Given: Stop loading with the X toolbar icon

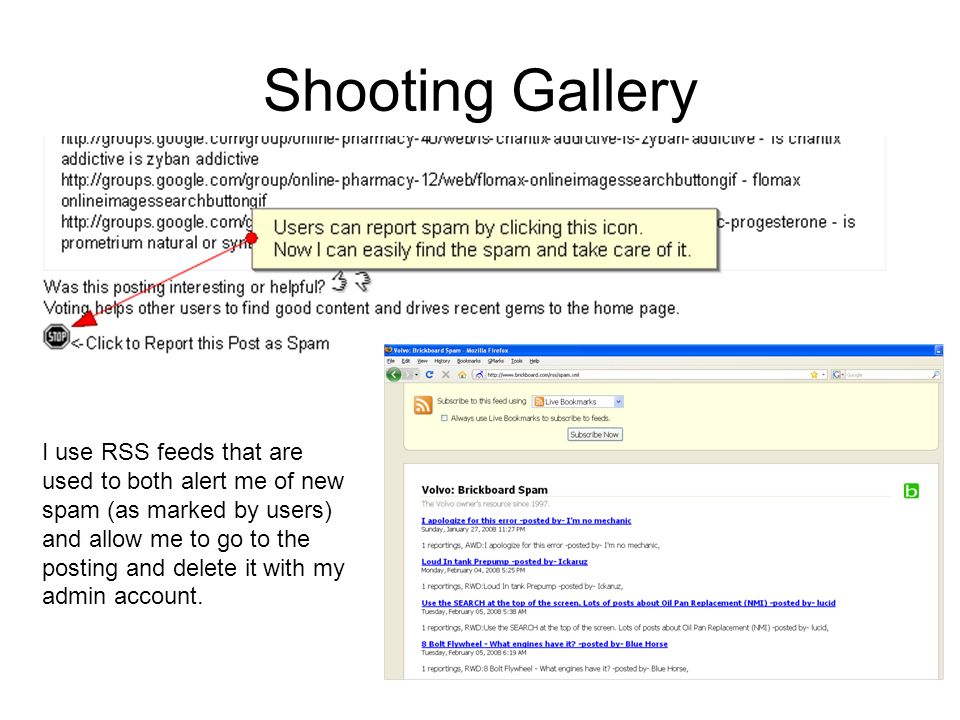Looking at the screenshot, I should click(446, 375).
